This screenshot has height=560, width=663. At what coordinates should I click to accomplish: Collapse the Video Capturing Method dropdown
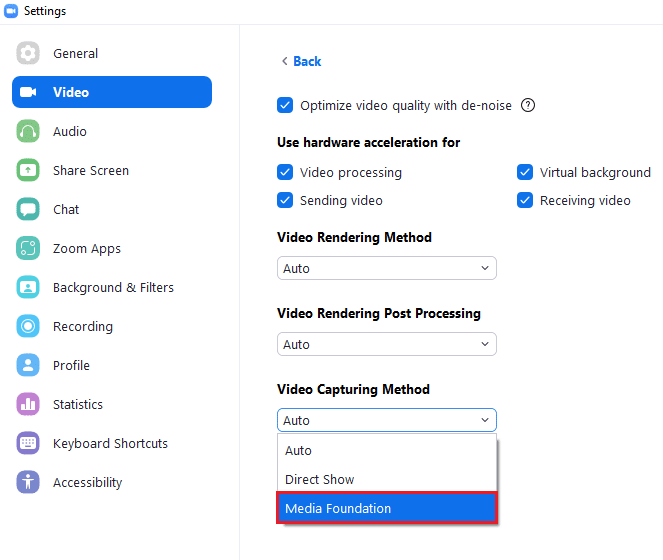point(386,420)
